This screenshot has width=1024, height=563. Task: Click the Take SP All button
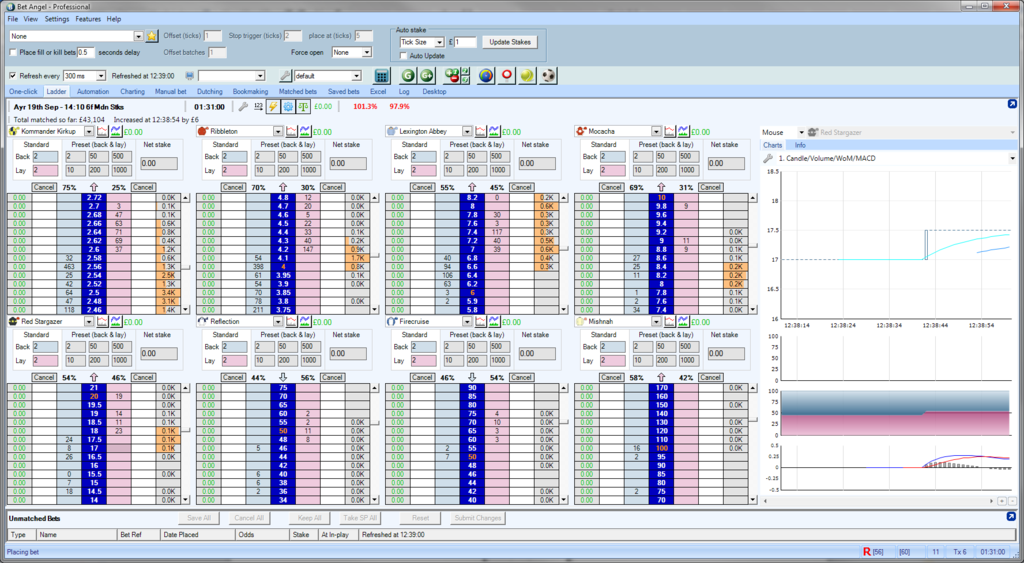360,518
